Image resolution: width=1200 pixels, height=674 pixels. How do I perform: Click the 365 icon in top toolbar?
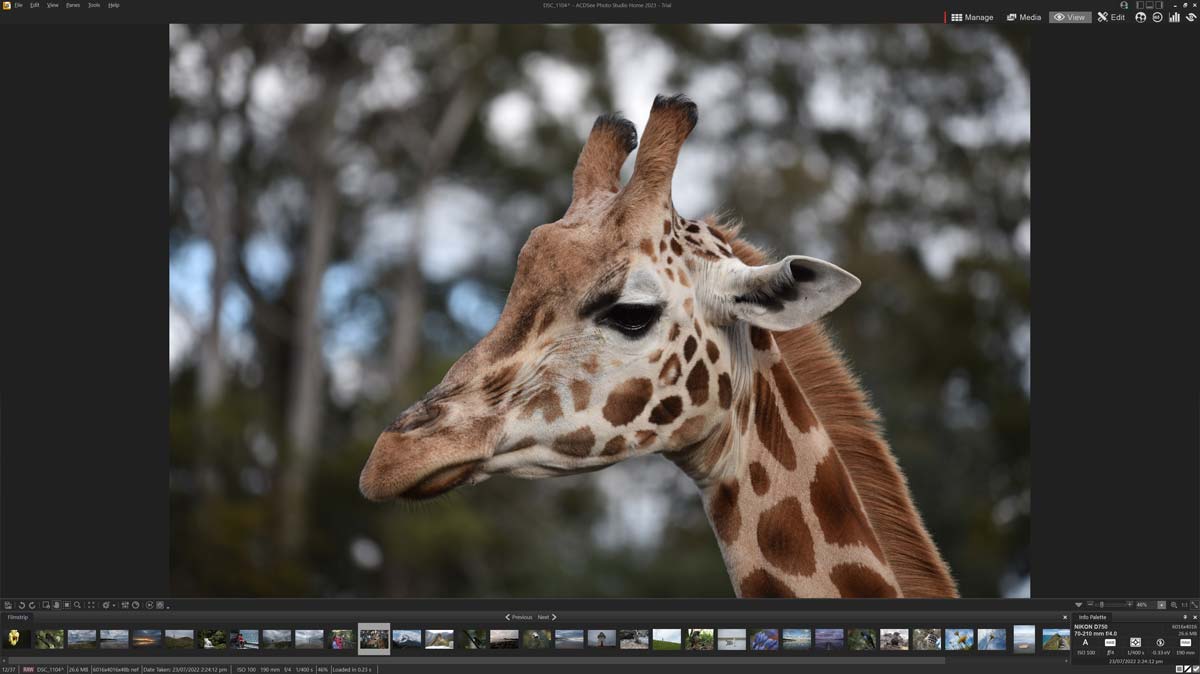click(1157, 17)
